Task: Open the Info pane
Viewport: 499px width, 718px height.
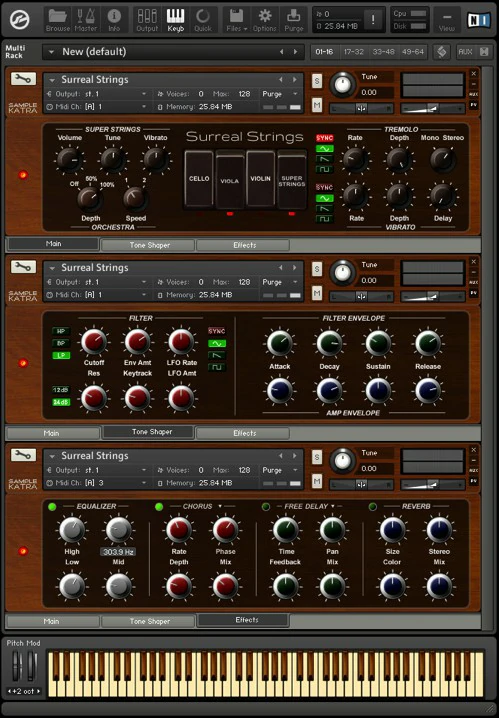Action: click(x=114, y=20)
